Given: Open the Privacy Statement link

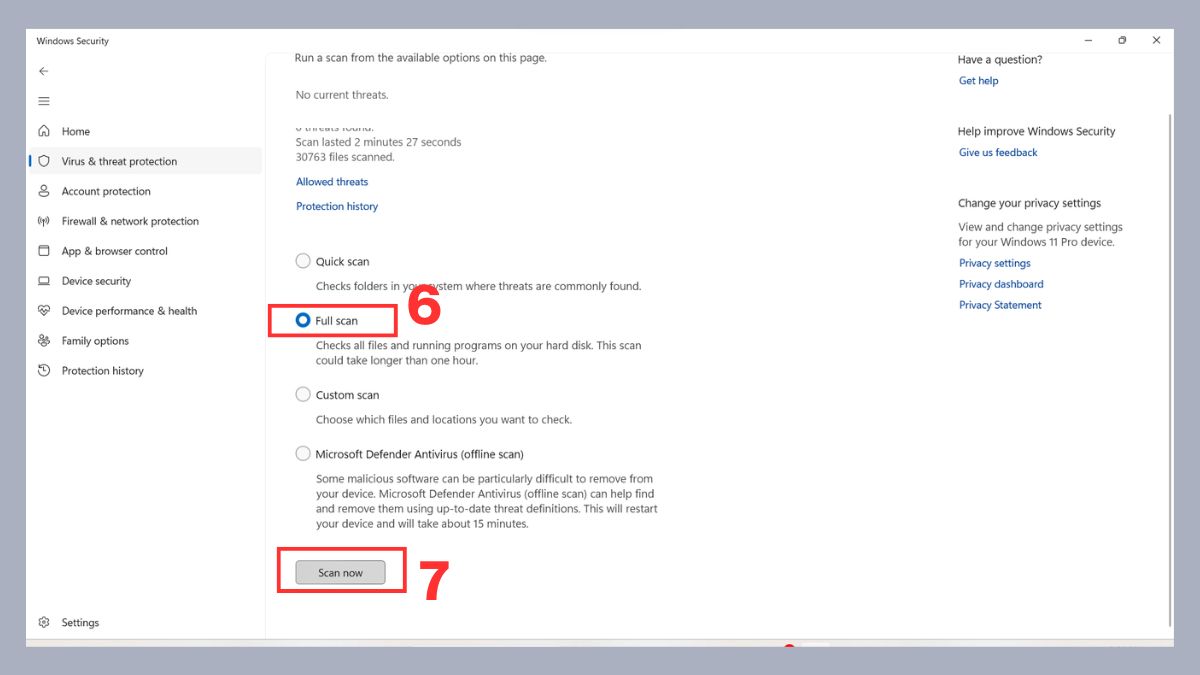Looking at the screenshot, I should (1000, 305).
